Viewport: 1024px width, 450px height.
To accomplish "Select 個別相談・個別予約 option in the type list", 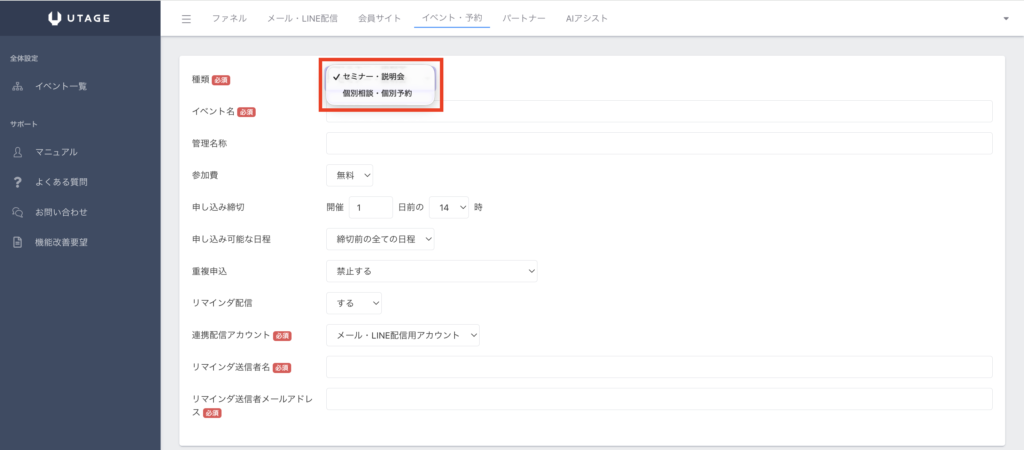I will 376,93.
